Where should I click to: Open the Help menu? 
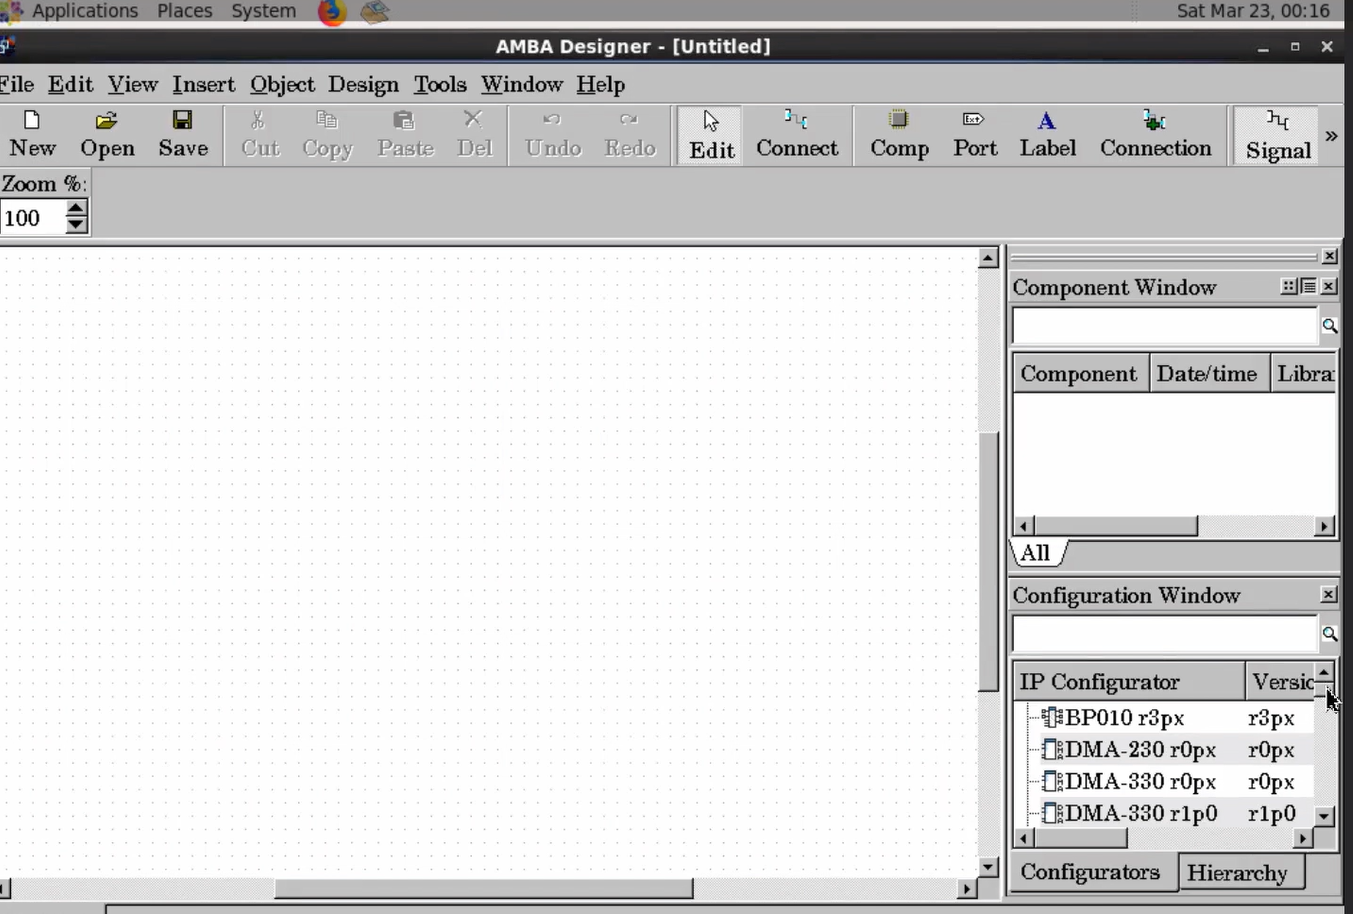pos(600,84)
